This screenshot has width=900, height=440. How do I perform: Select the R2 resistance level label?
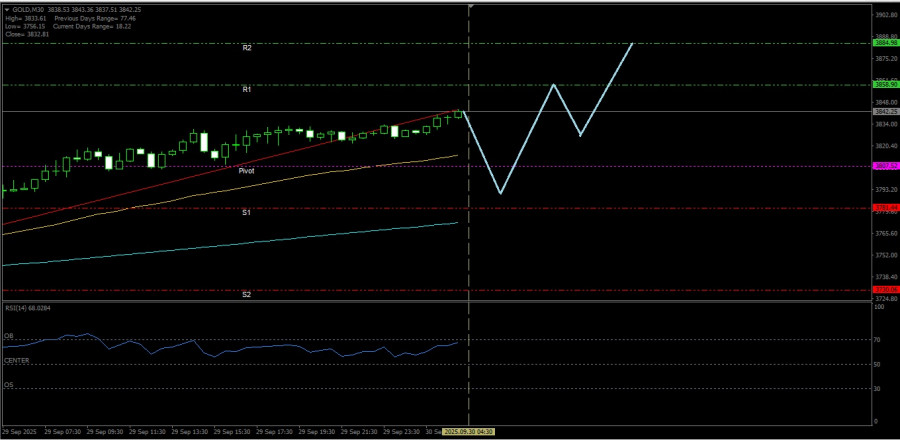246,48
